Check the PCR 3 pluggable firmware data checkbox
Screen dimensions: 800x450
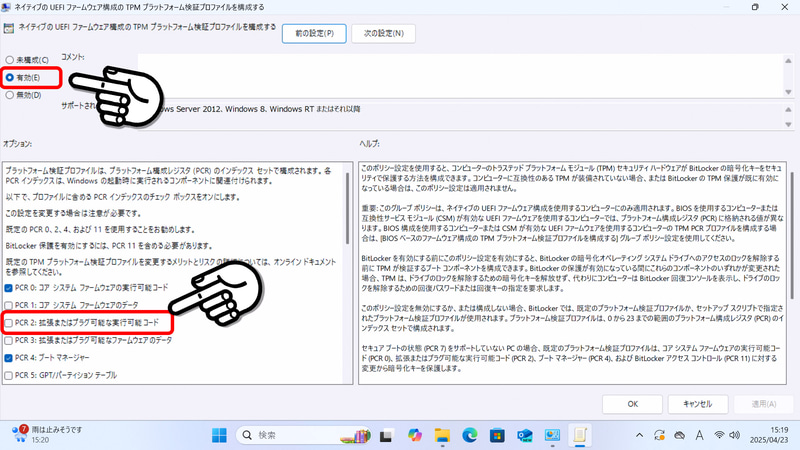pos(9,340)
